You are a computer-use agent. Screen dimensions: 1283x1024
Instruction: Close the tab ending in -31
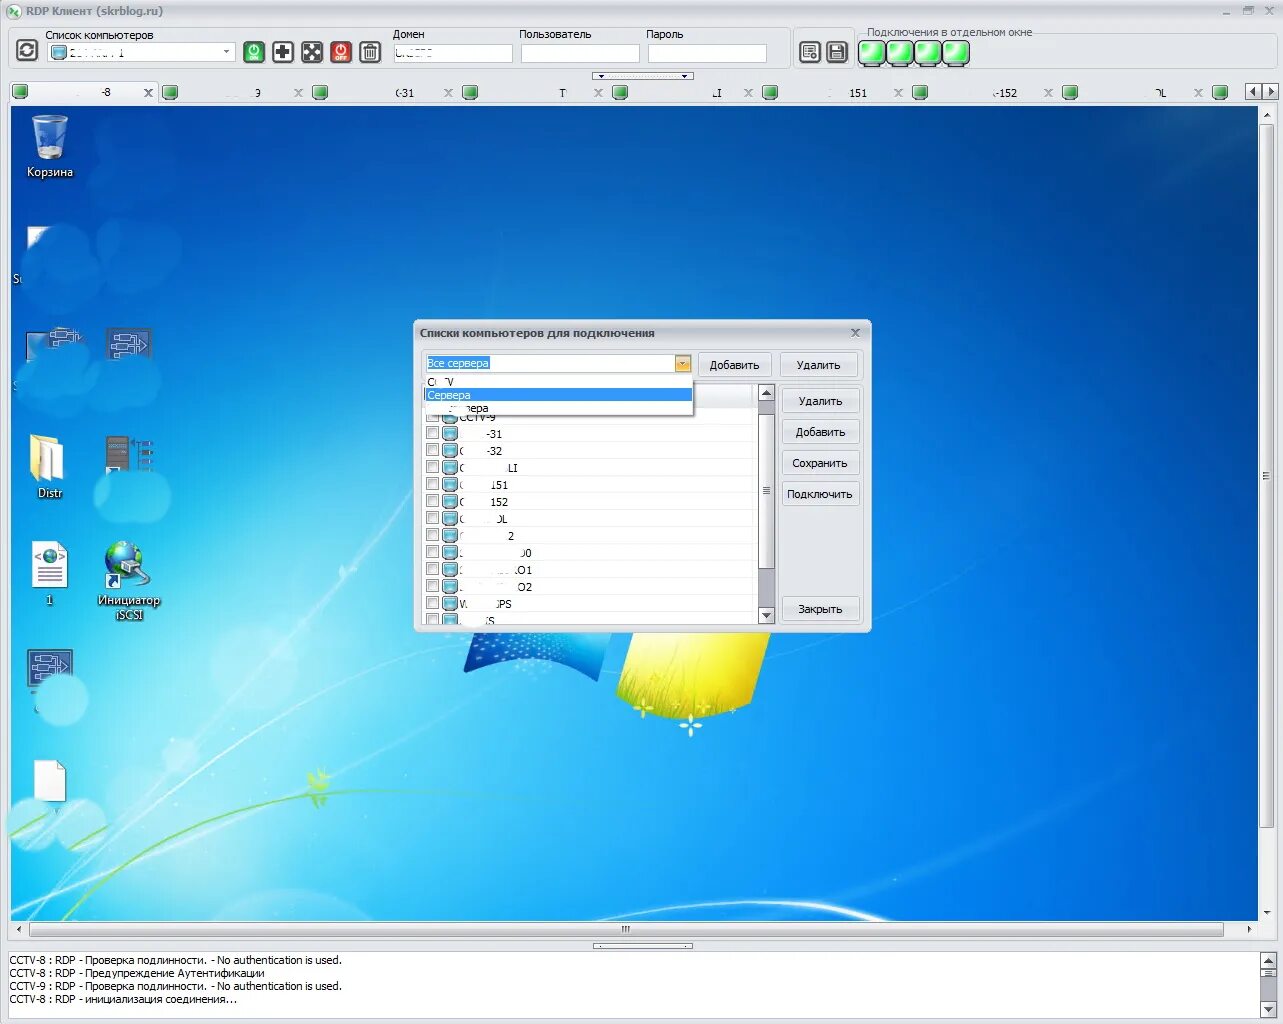point(448,92)
